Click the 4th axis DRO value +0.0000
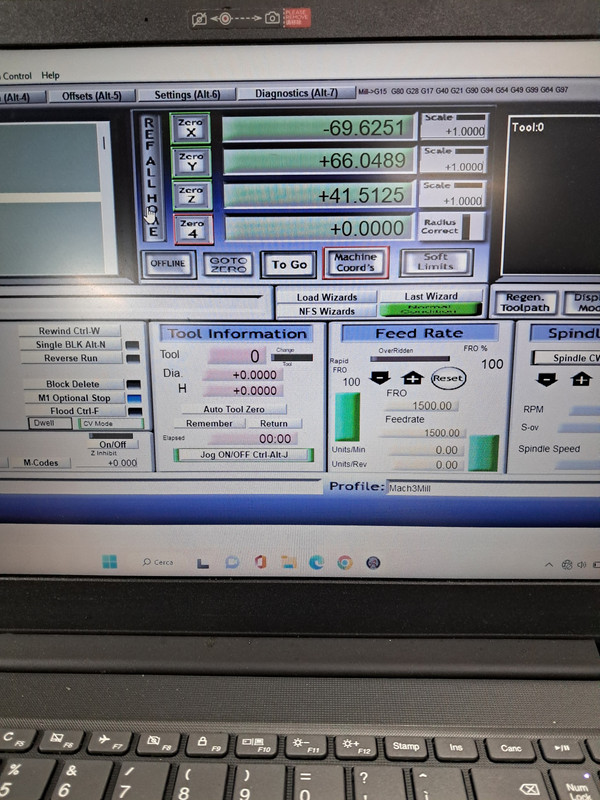 (x=318, y=228)
